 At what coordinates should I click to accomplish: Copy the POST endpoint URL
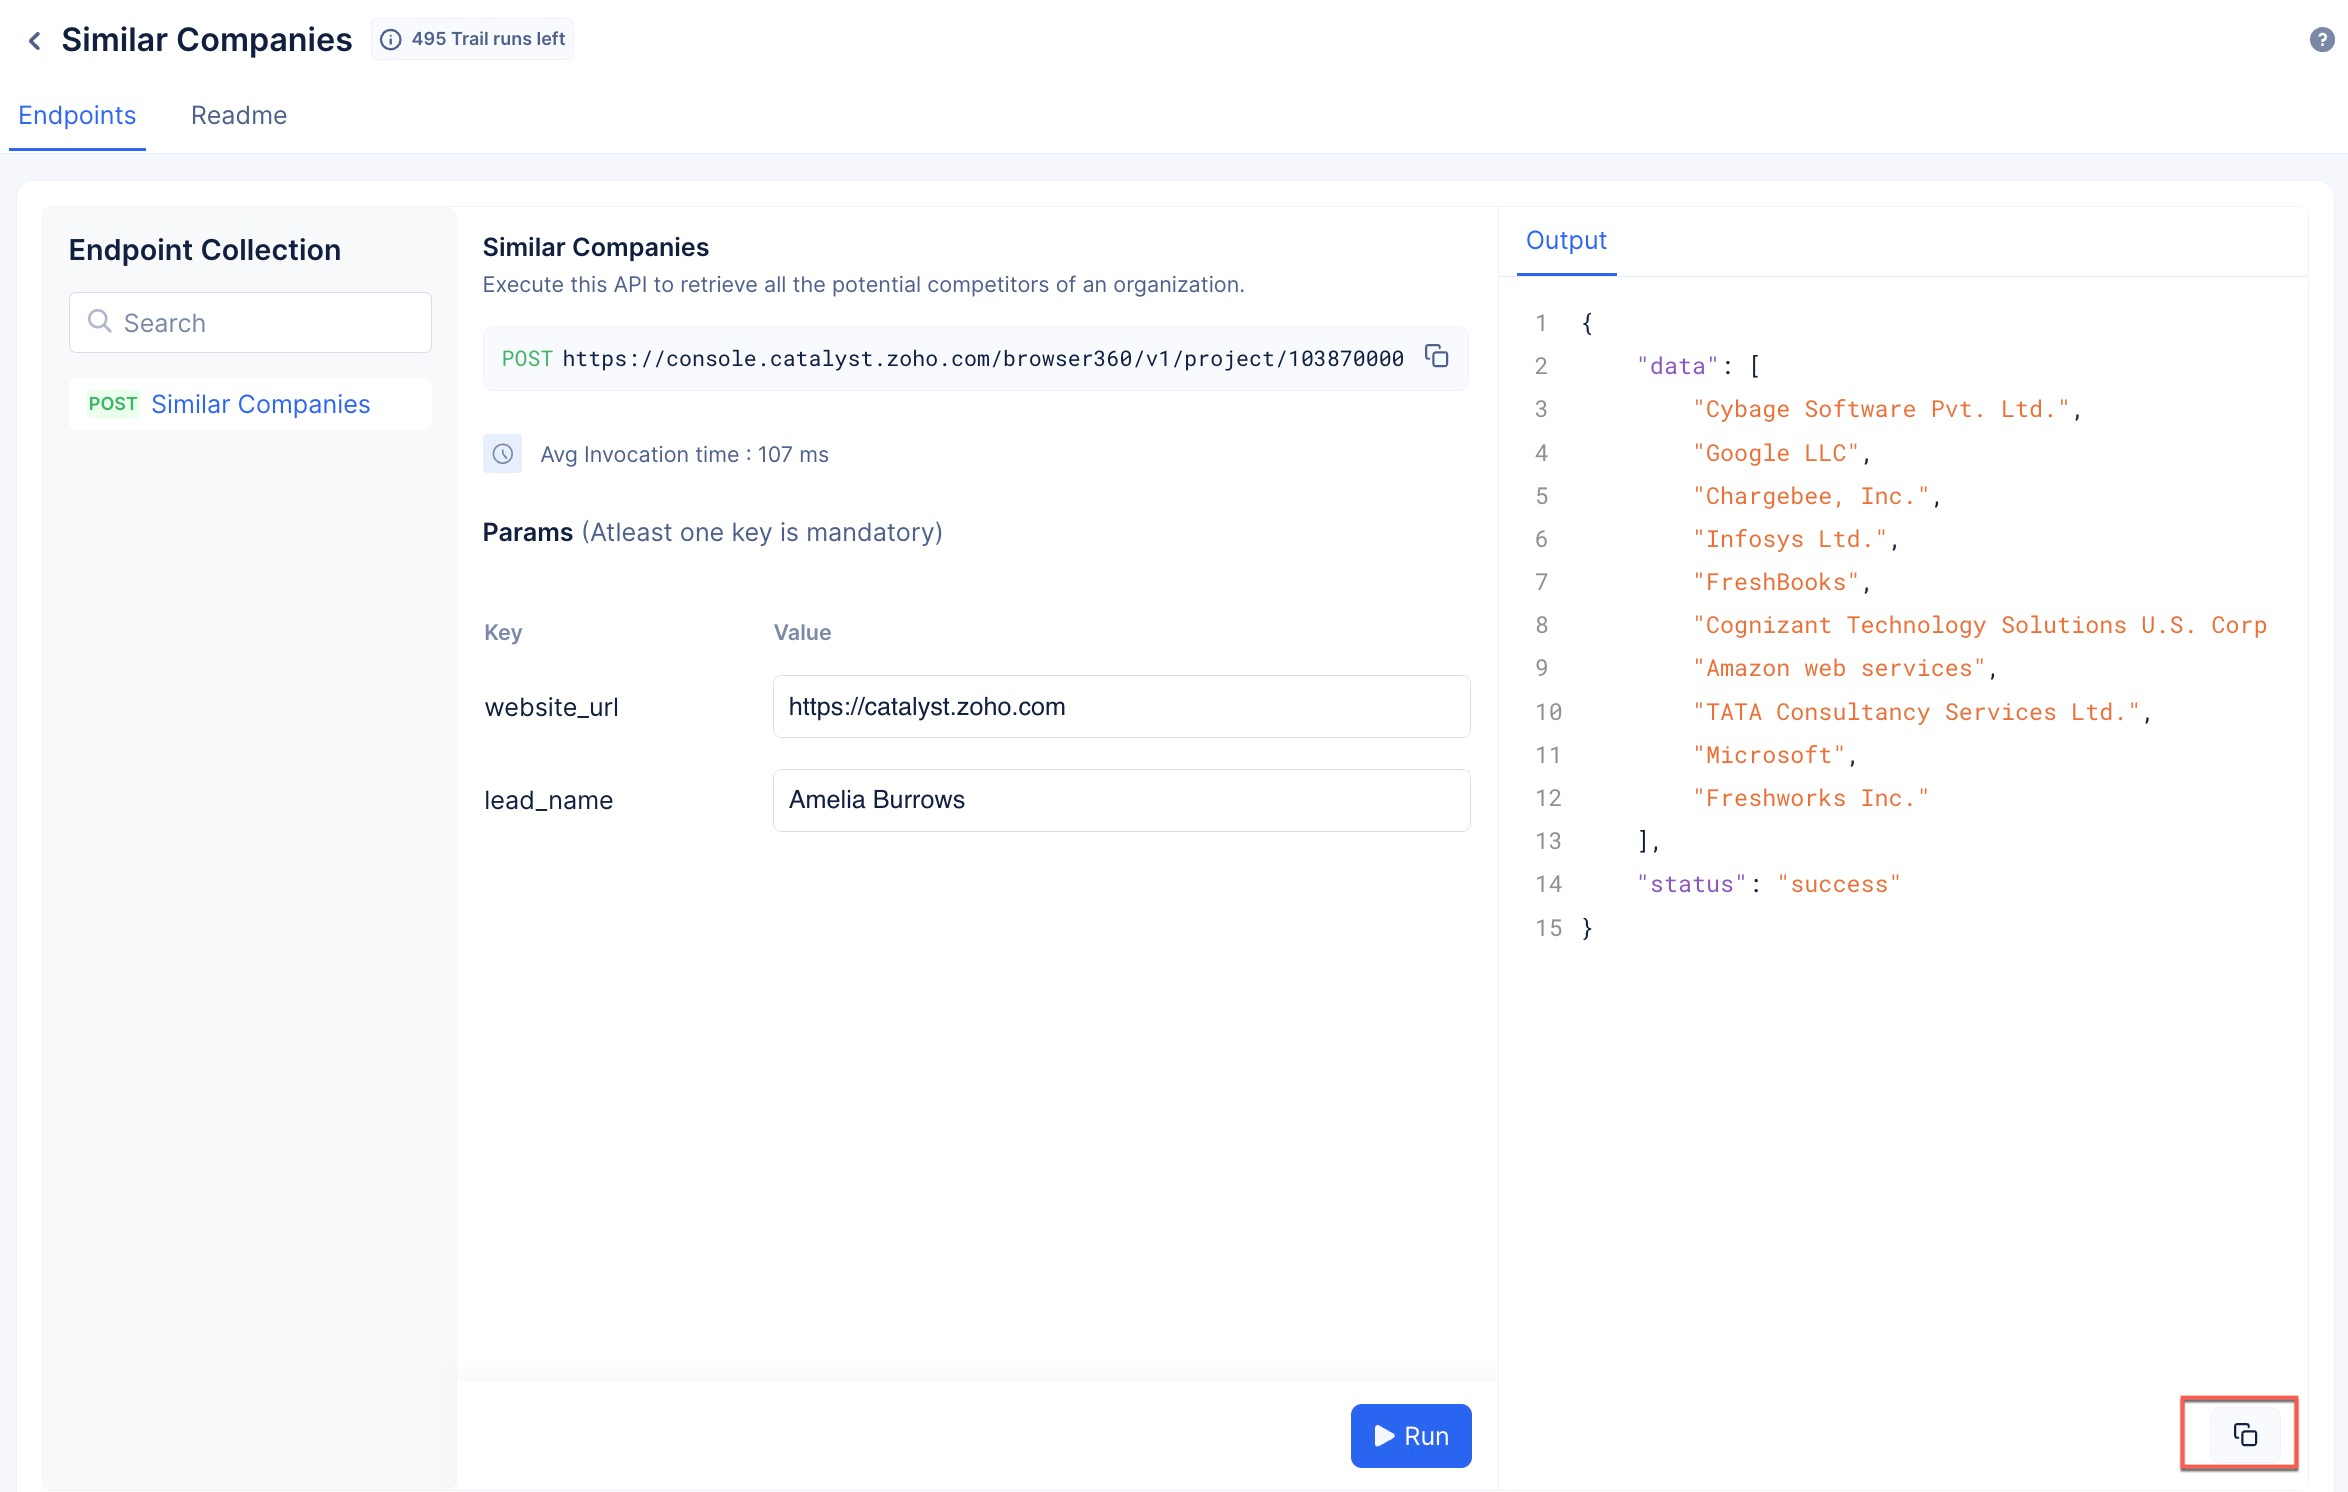(x=1436, y=356)
